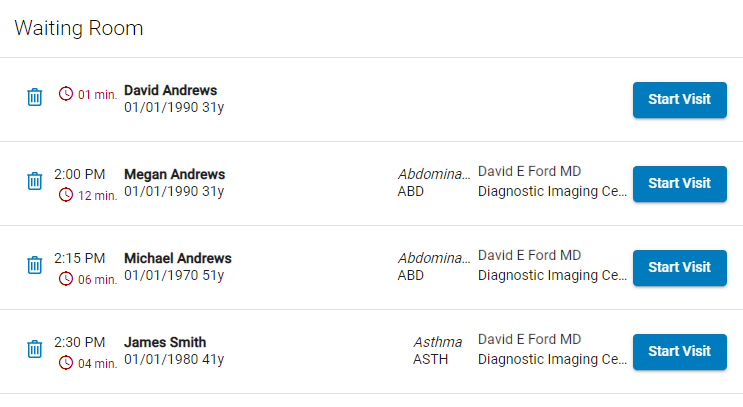Click clock icon beside 04 min.
This screenshot has width=743, height=407.
(x=66, y=363)
